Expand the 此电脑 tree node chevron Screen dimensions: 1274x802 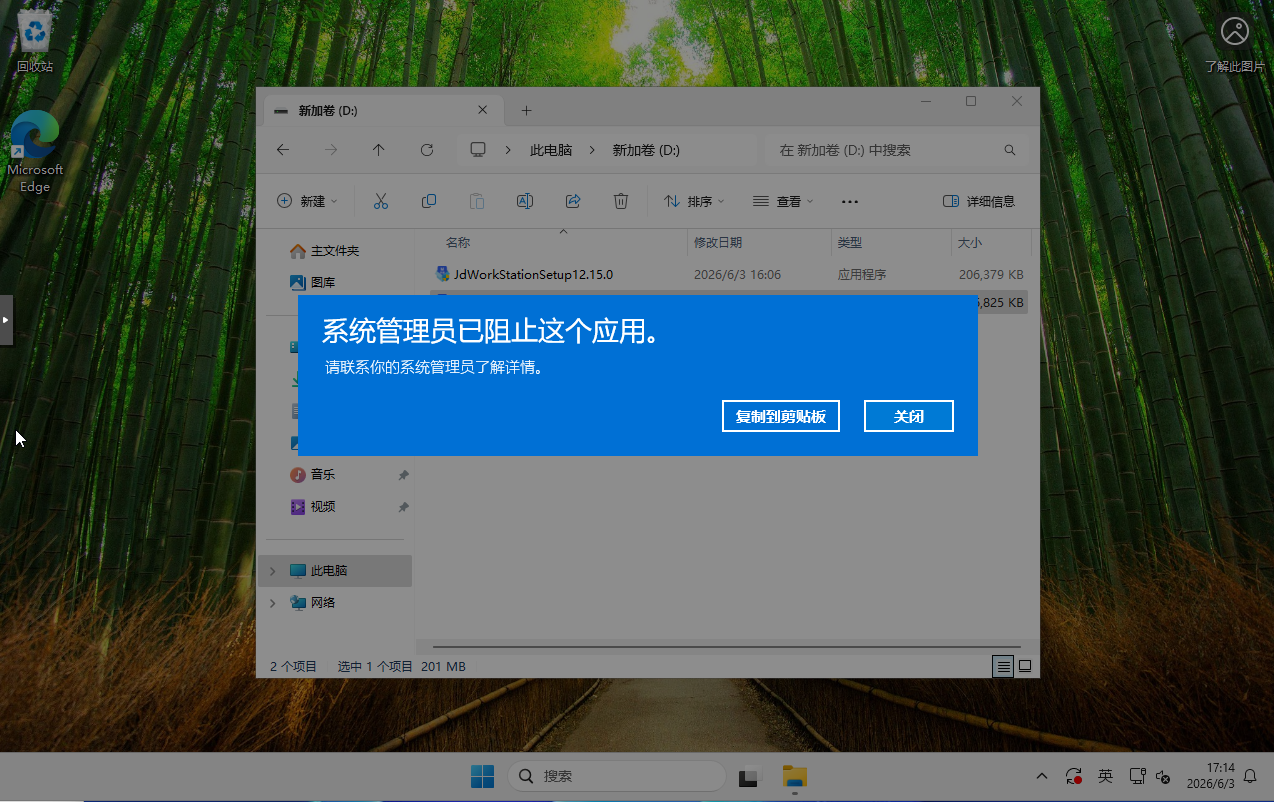(272, 571)
